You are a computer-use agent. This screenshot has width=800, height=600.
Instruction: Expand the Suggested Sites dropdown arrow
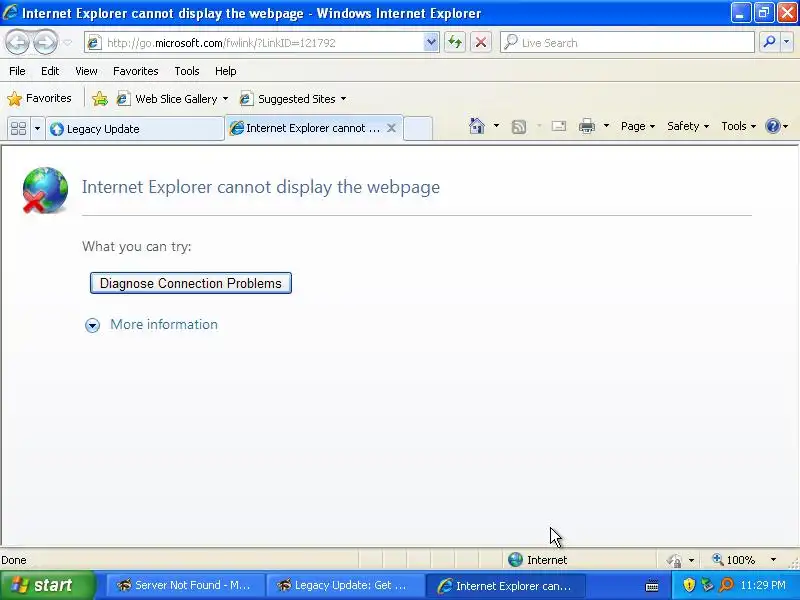pyautogui.click(x=343, y=98)
